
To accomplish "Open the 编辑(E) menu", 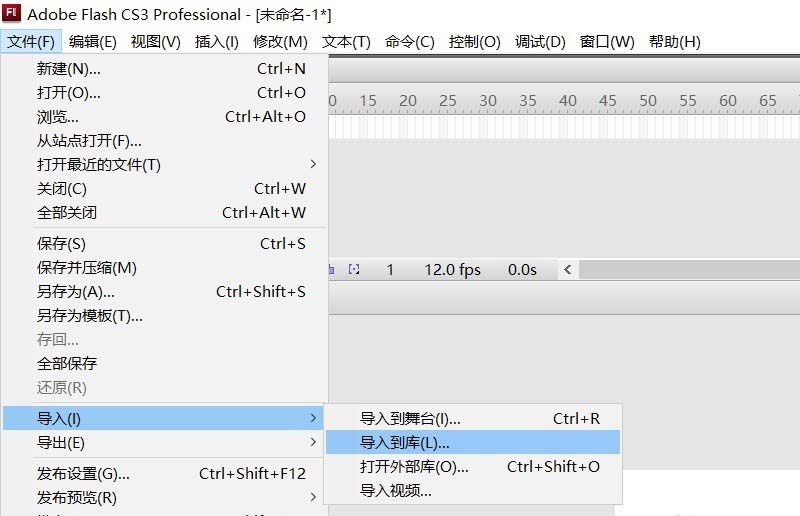I will point(93,41).
